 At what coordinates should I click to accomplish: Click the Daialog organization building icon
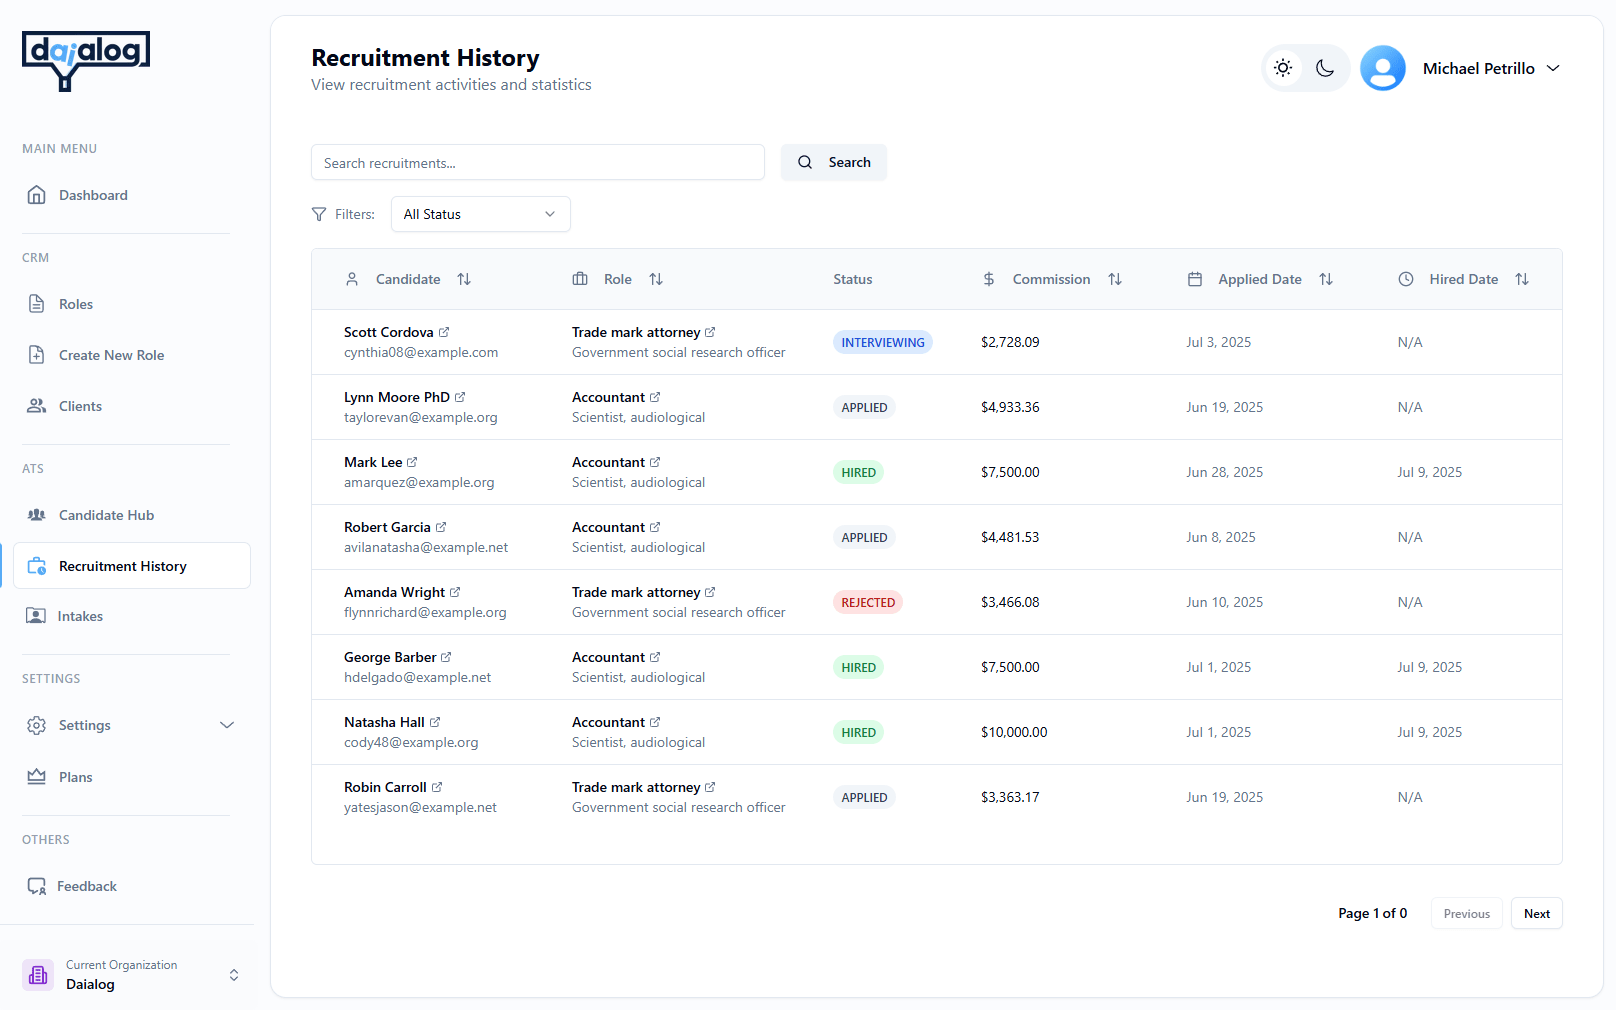[x=37, y=974]
